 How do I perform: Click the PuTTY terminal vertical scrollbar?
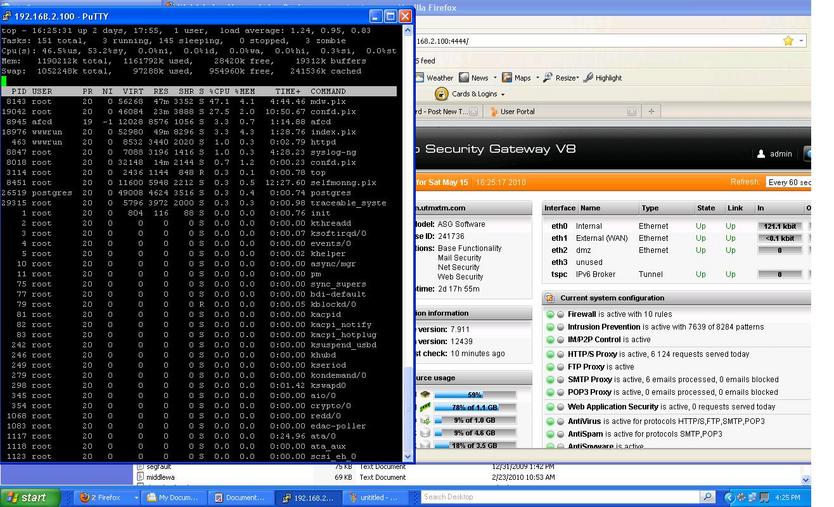[408, 243]
